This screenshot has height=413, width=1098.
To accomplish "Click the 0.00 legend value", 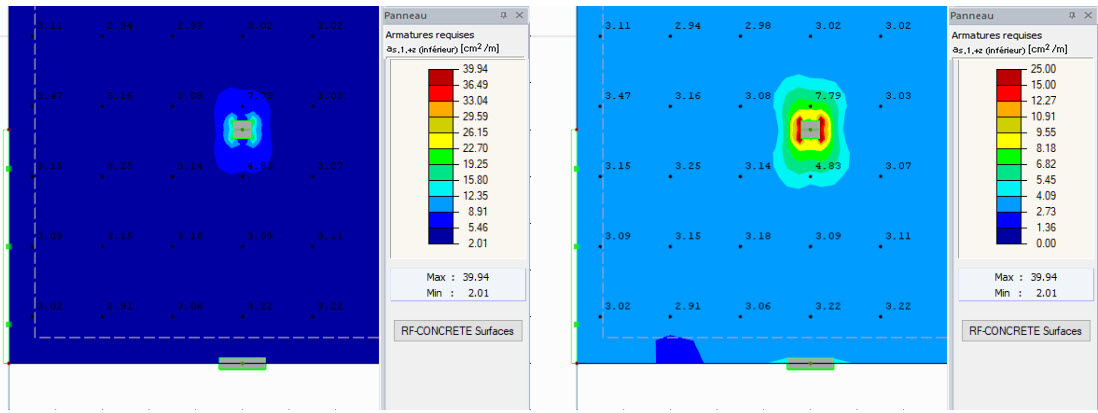I will pos(1046,243).
